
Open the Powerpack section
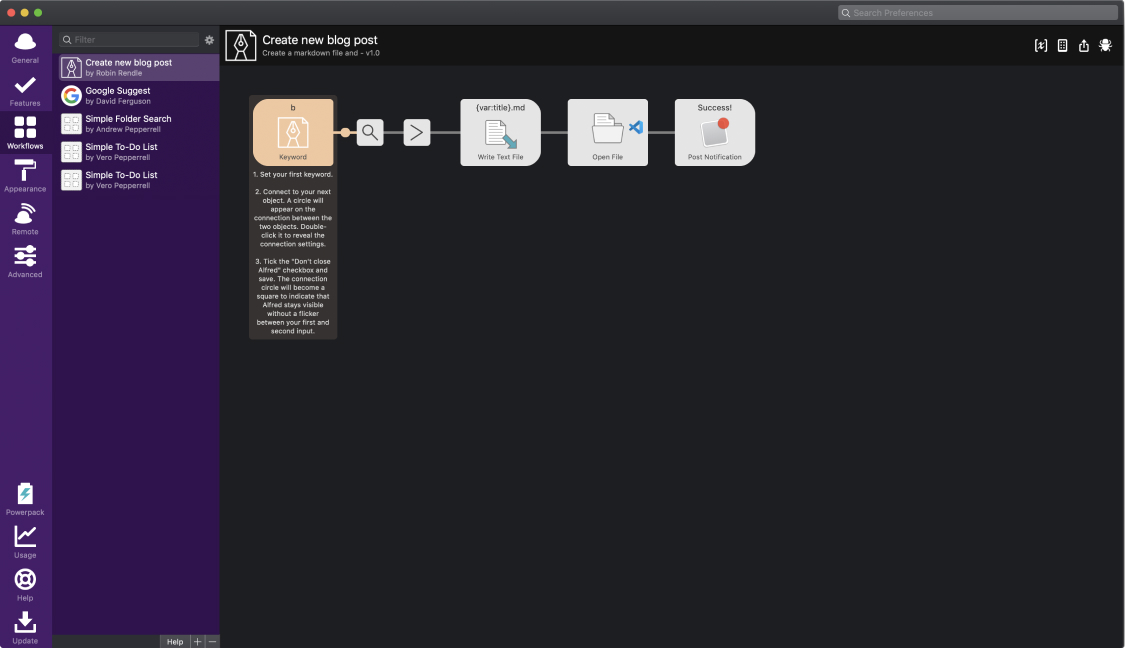point(25,500)
